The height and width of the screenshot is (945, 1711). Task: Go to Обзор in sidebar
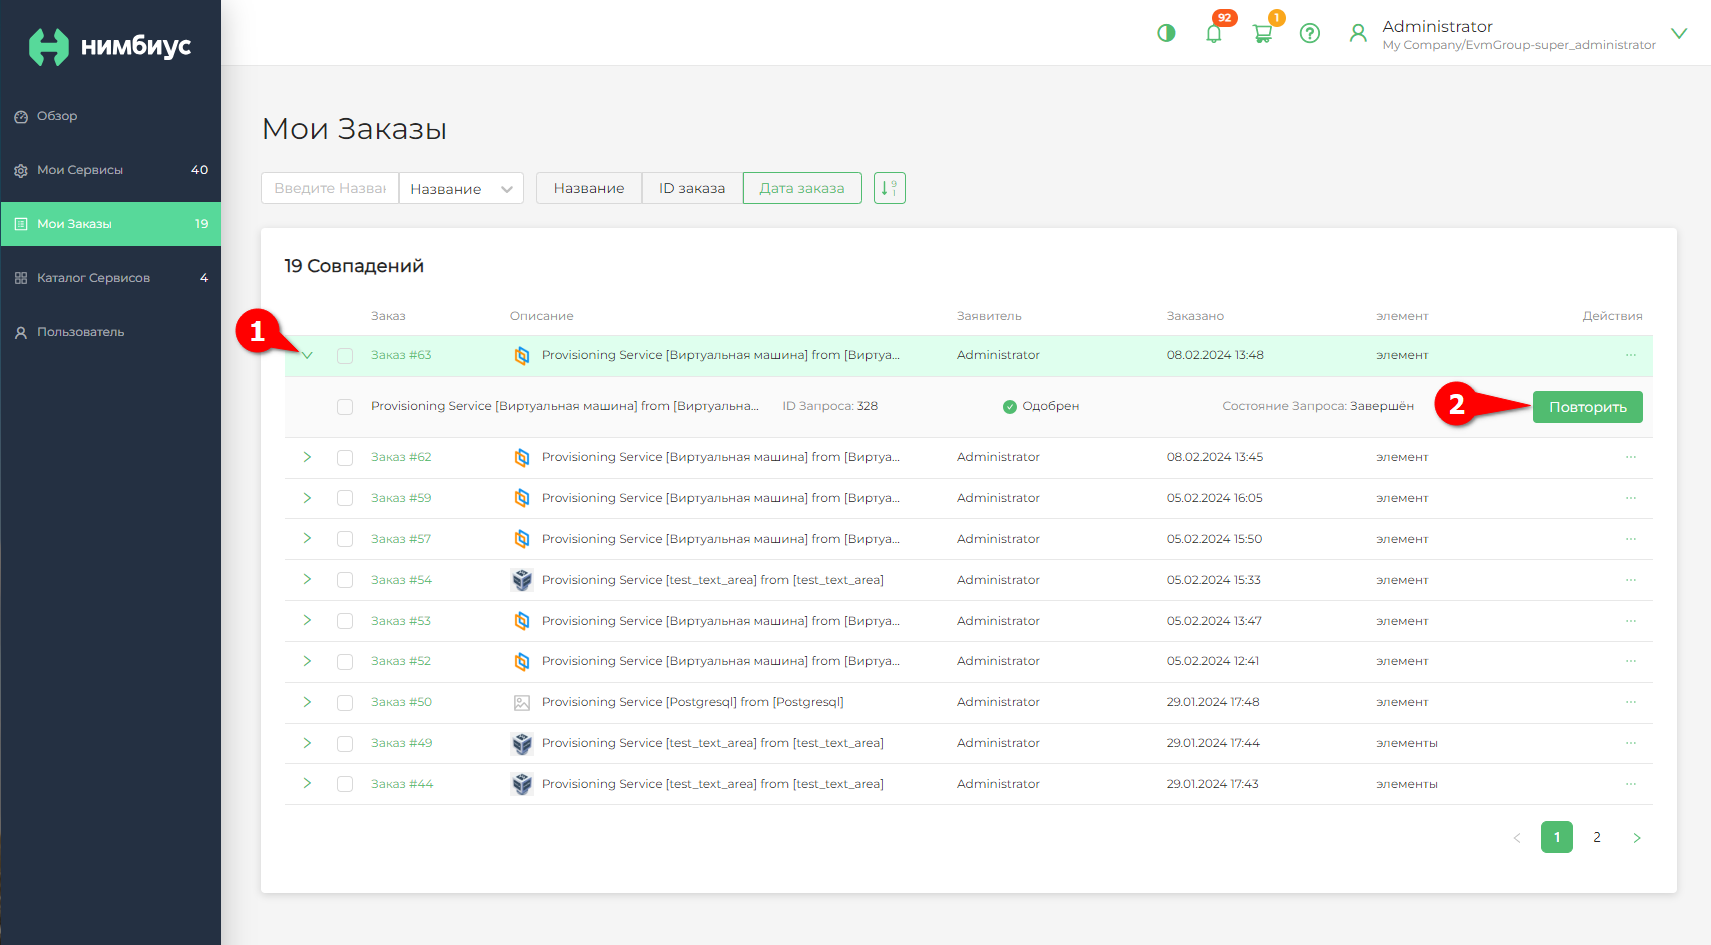coord(110,116)
